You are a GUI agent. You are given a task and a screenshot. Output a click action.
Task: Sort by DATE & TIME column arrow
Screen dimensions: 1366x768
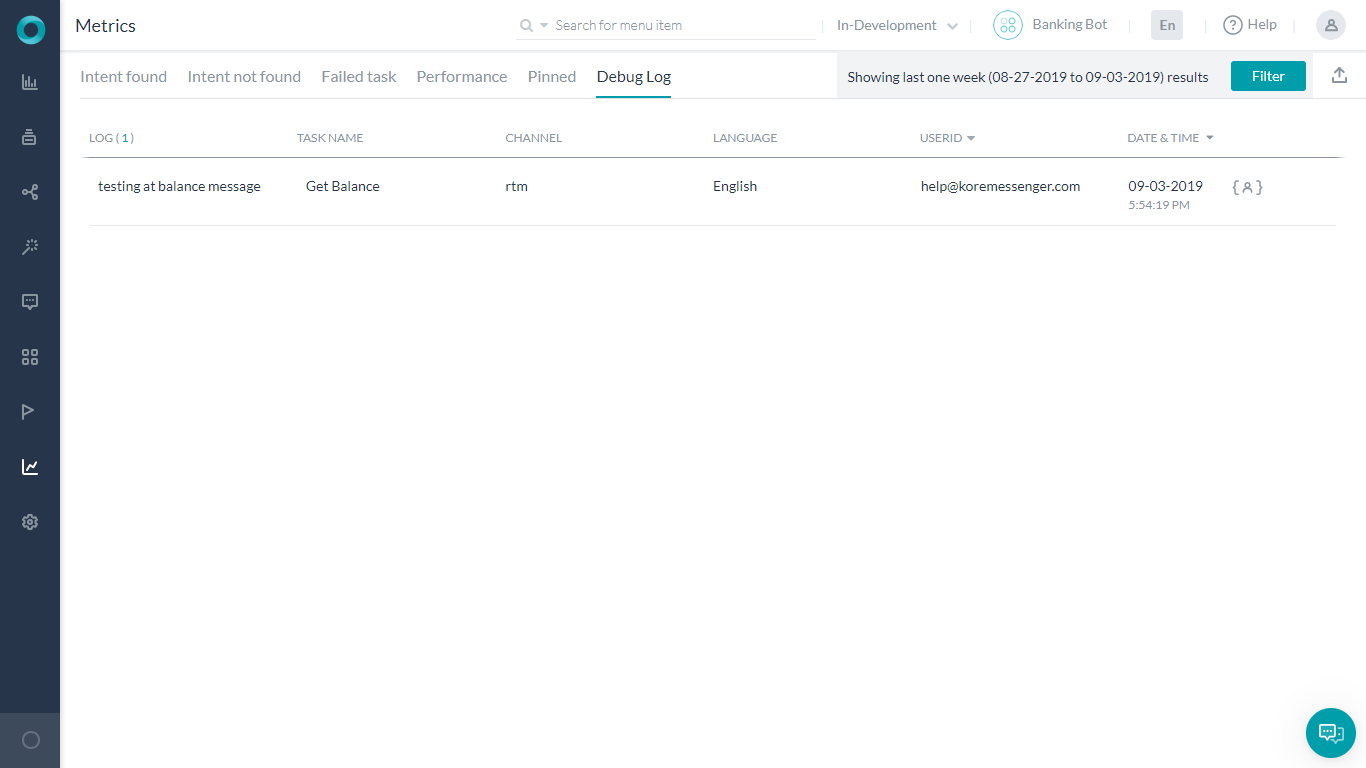coord(1210,138)
